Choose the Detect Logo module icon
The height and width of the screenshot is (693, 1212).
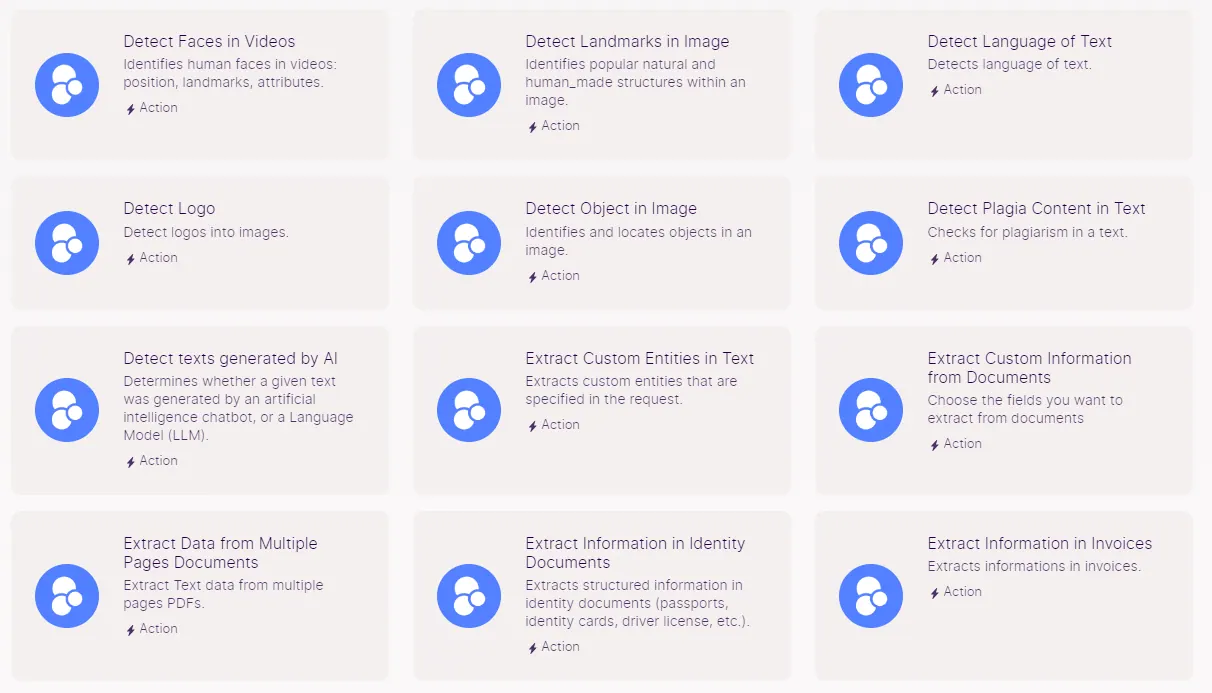tap(67, 243)
